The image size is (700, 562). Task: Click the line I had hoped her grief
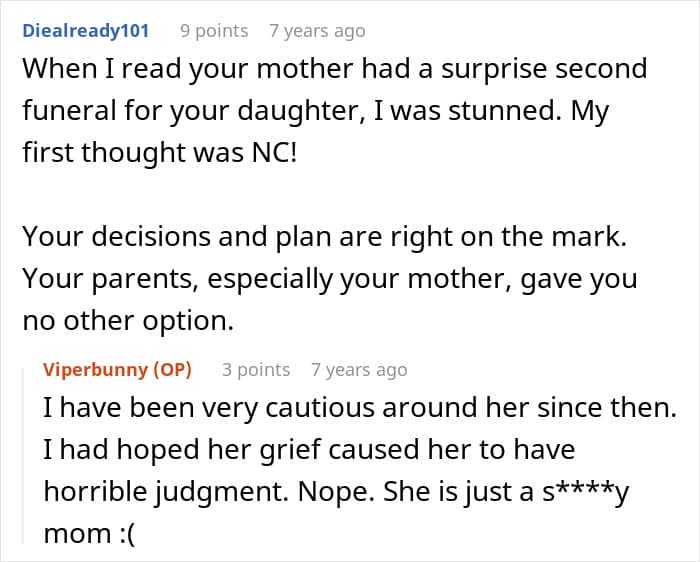click(309, 450)
